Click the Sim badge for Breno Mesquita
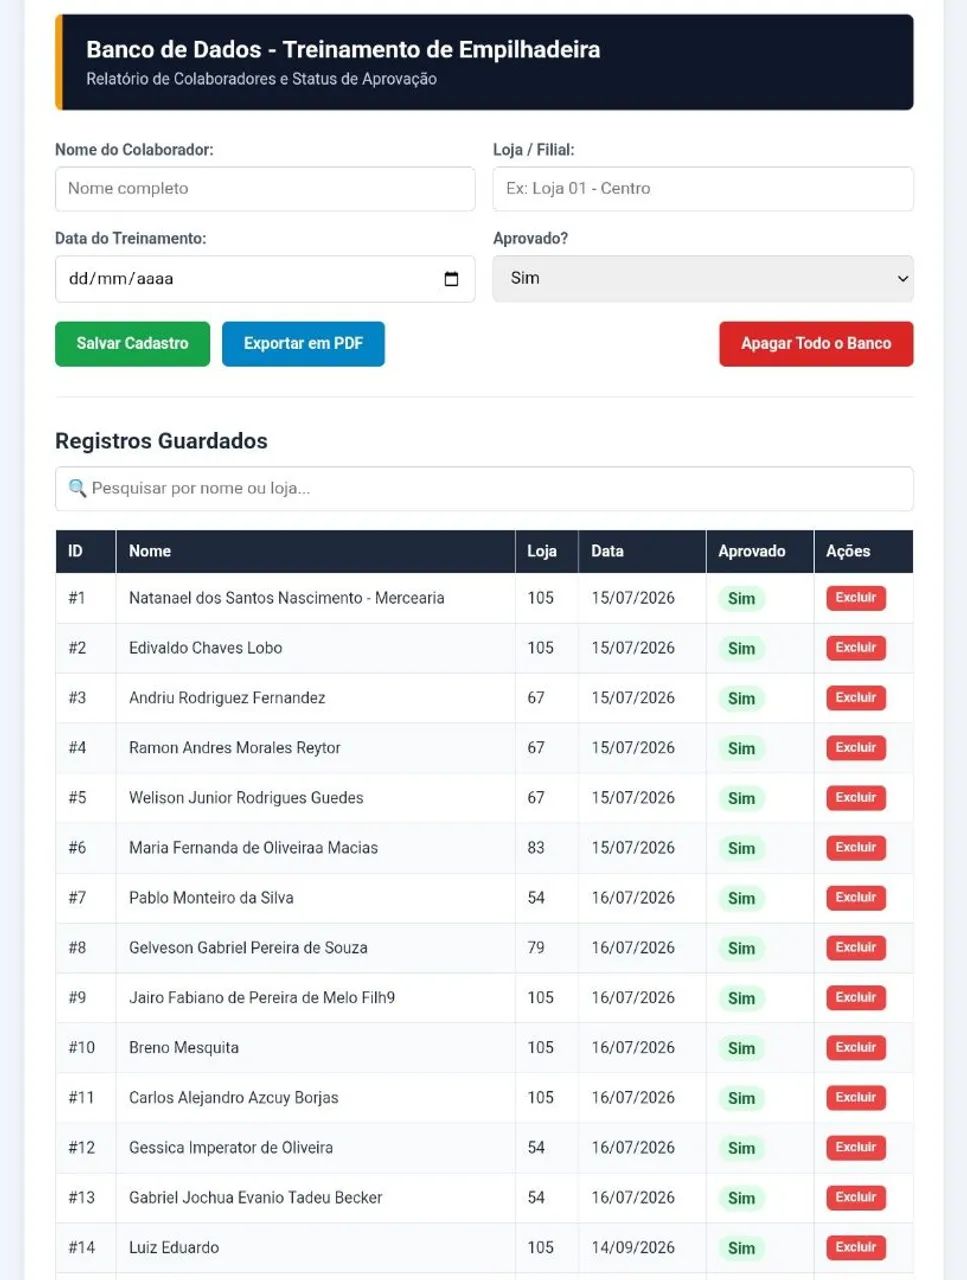 pyautogui.click(x=741, y=1048)
